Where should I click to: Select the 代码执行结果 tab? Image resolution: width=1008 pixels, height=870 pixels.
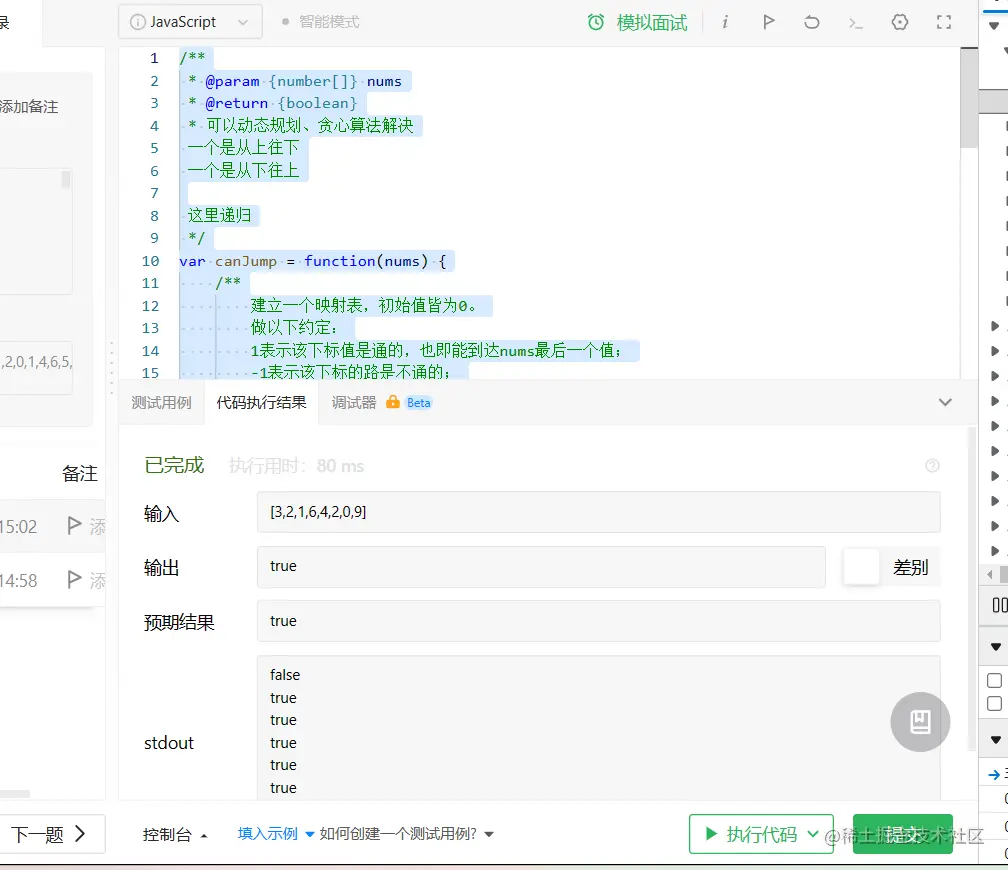pyautogui.click(x=261, y=403)
